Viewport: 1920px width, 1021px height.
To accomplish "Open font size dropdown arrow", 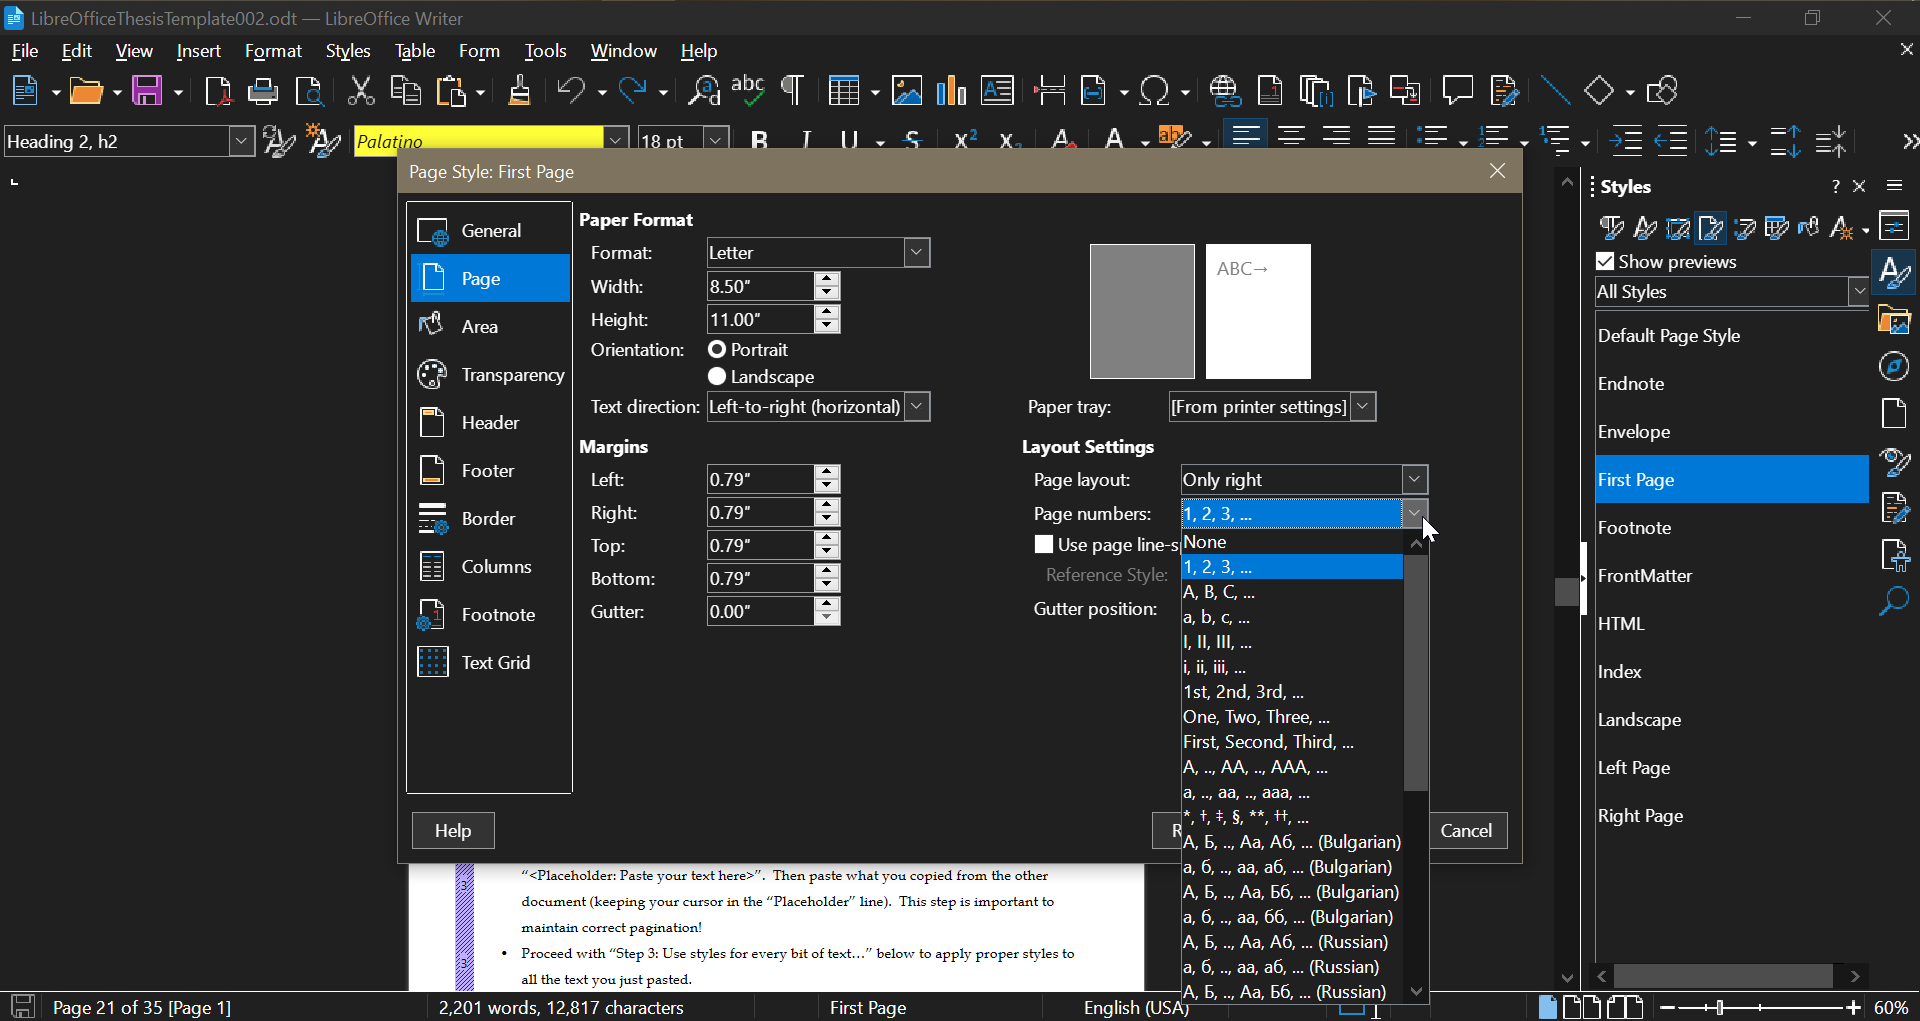I will [x=715, y=141].
